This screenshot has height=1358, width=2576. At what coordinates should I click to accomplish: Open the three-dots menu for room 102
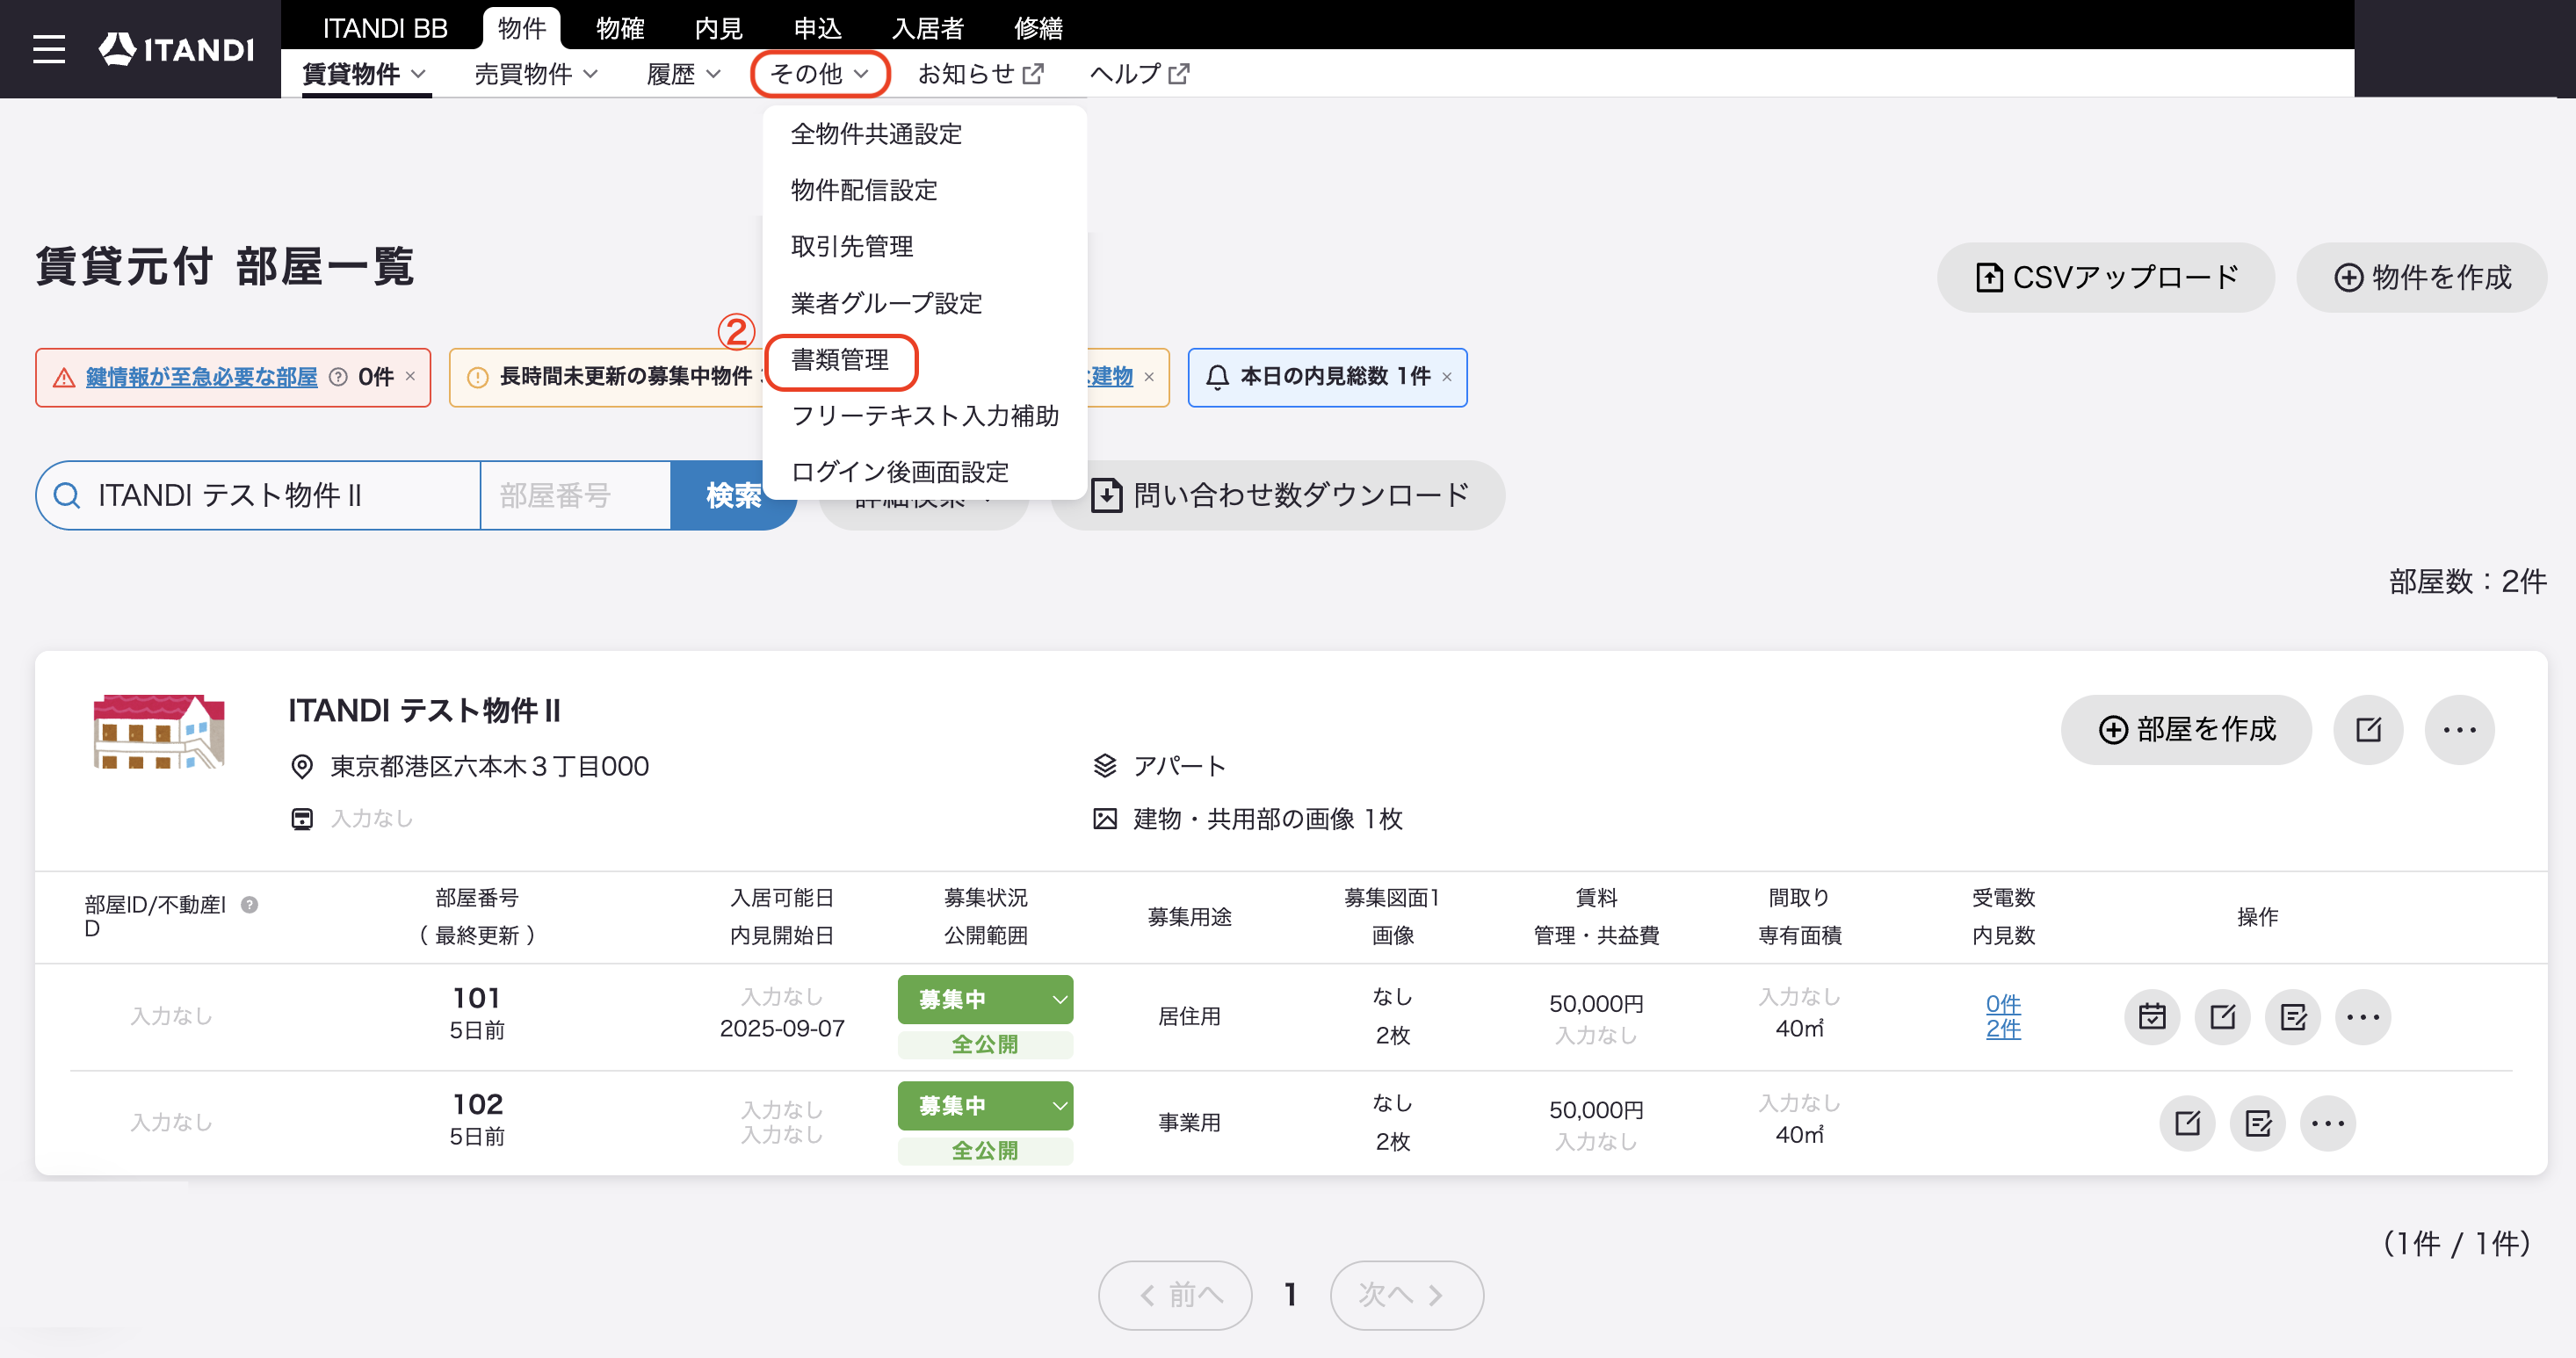click(2328, 1123)
